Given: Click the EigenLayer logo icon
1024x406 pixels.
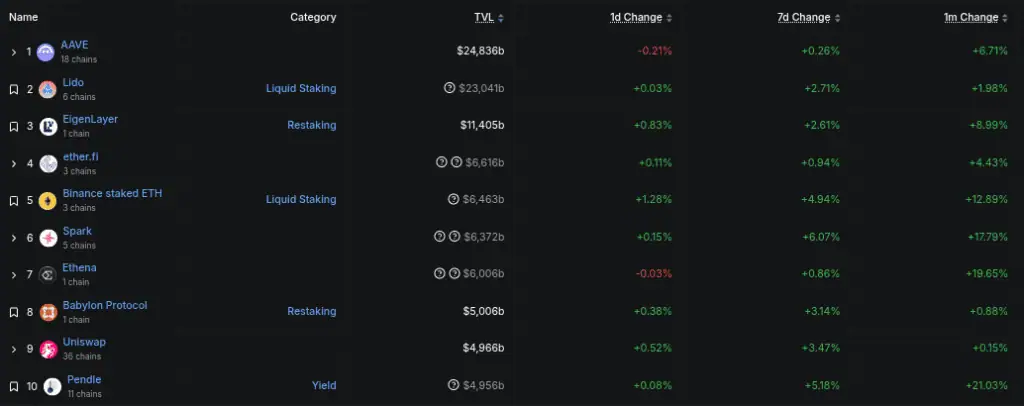Looking at the screenshot, I should [48, 127].
